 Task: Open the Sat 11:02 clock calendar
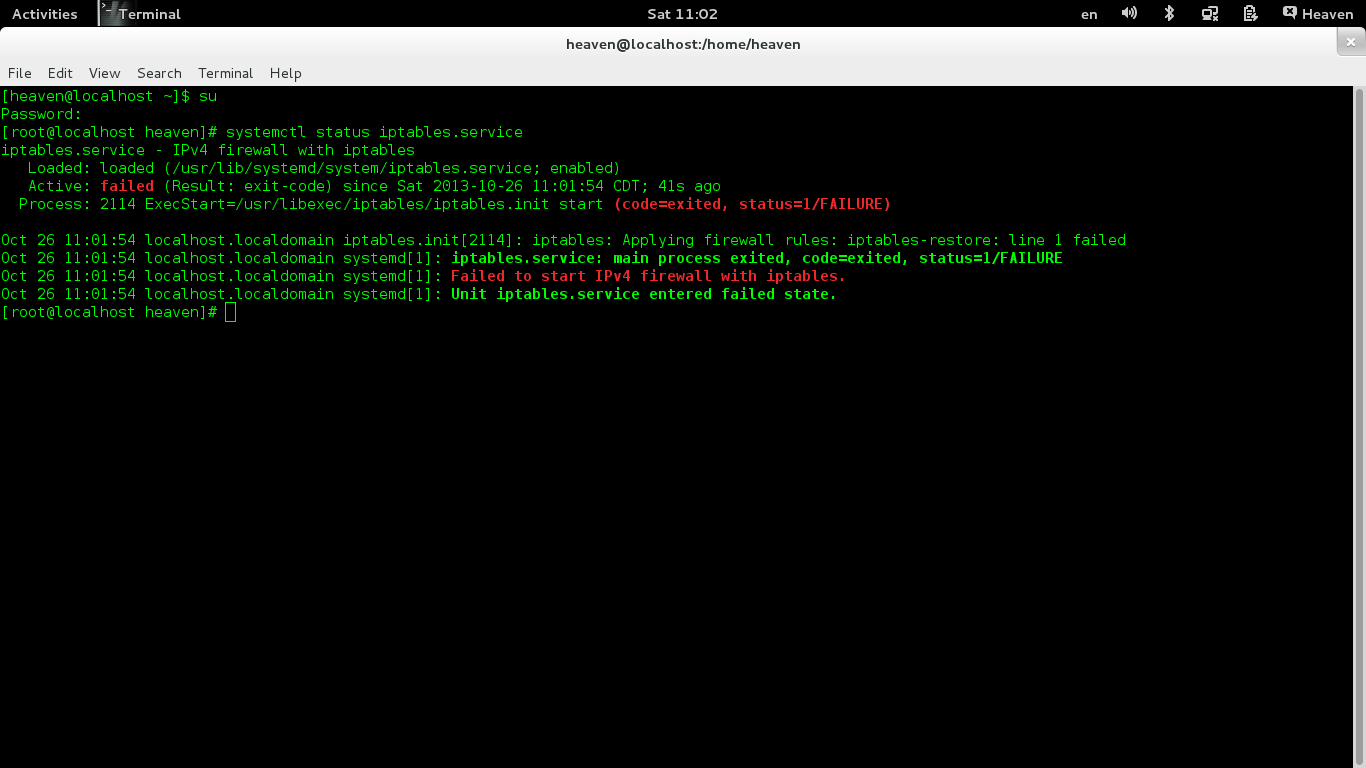[682, 14]
